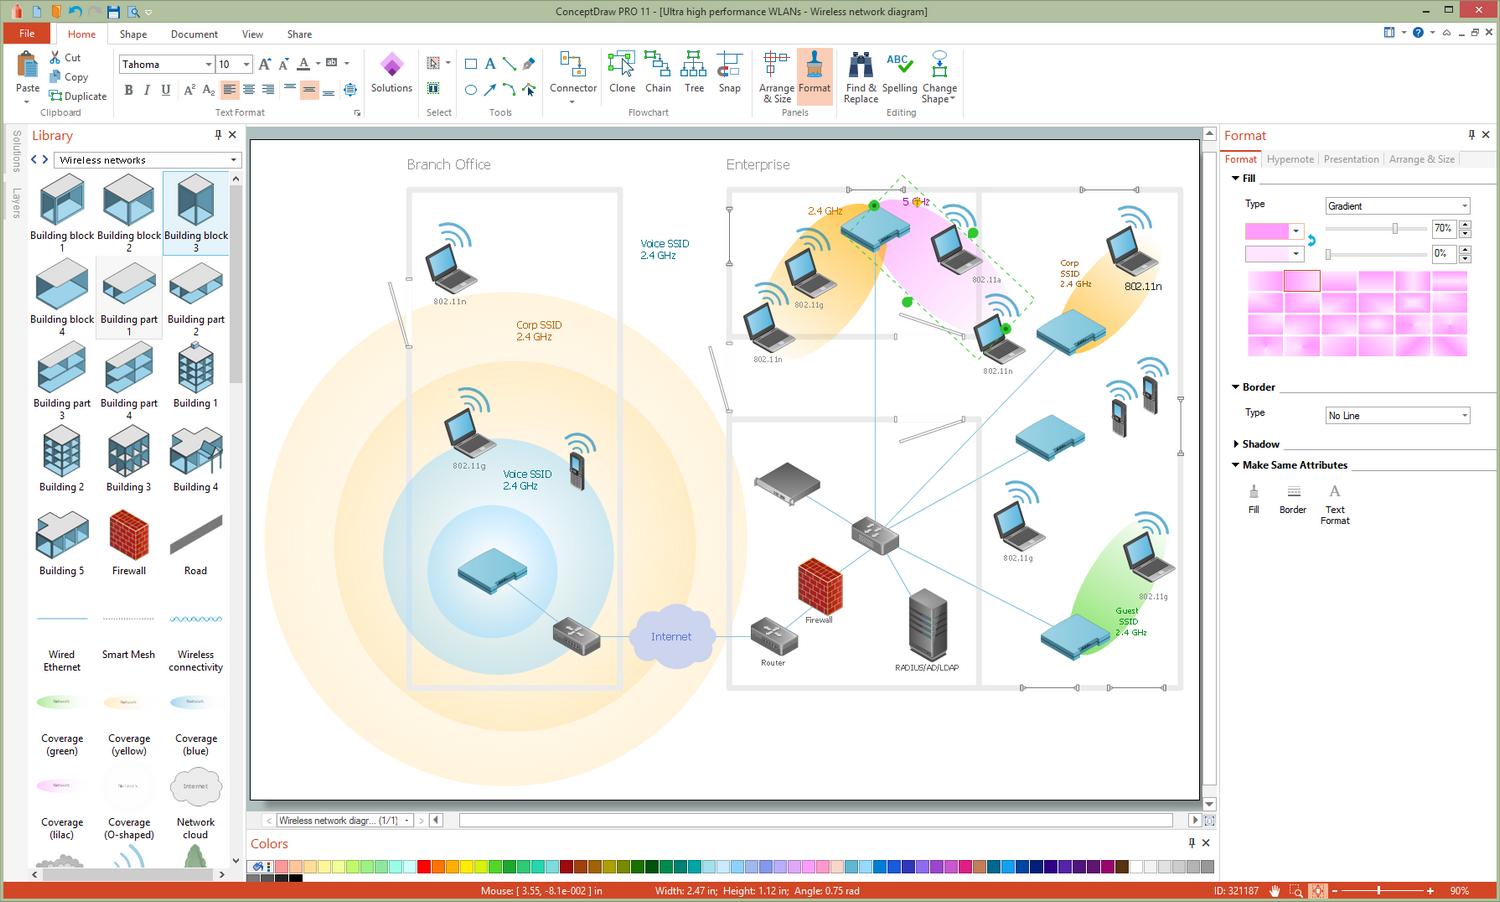This screenshot has width=1500, height=902.
Task: Click the Duplicate icon
Action: [x=56, y=96]
